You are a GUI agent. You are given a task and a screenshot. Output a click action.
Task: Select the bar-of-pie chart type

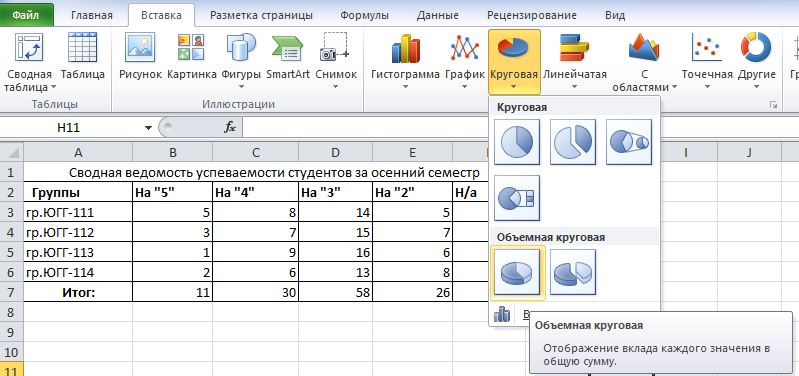[517, 198]
